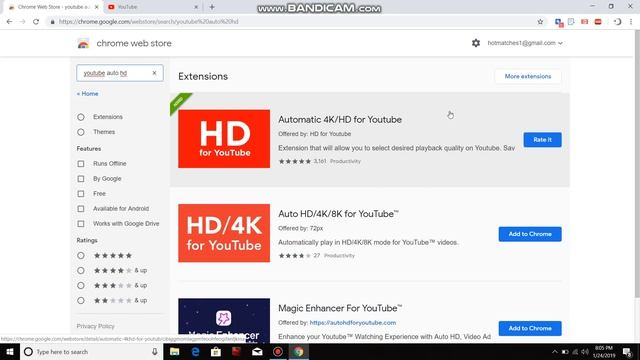Open the Windows notification center icon
Screen dimensions: 640x360
tap(627, 351)
